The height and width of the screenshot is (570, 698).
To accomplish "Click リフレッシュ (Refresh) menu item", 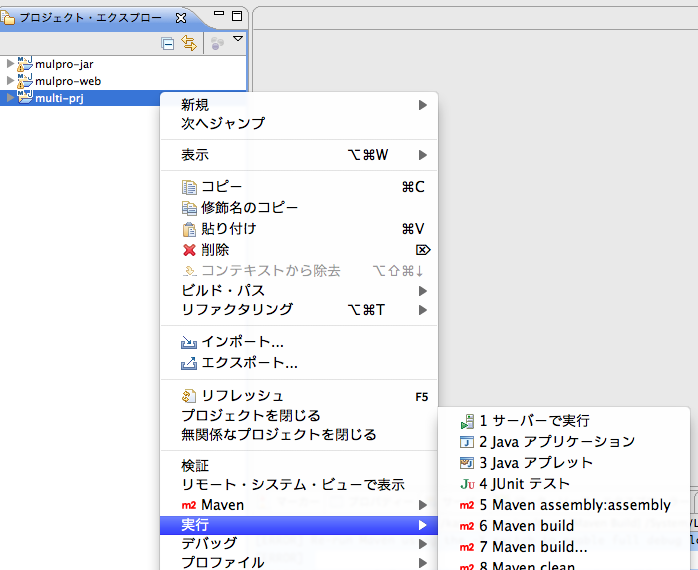I will click(242, 396).
